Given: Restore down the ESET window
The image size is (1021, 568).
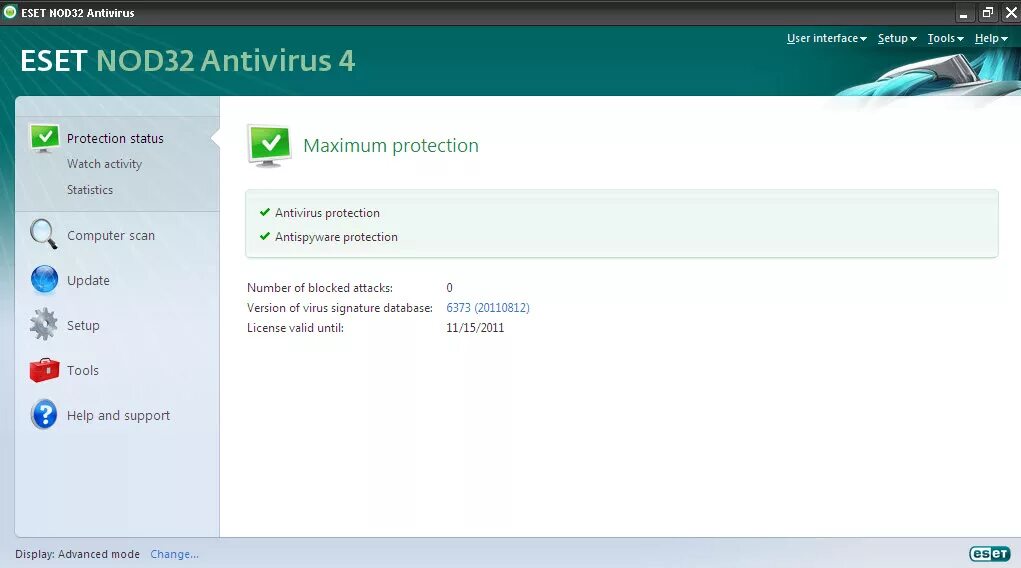Looking at the screenshot, I should click(x=987, y=12).
